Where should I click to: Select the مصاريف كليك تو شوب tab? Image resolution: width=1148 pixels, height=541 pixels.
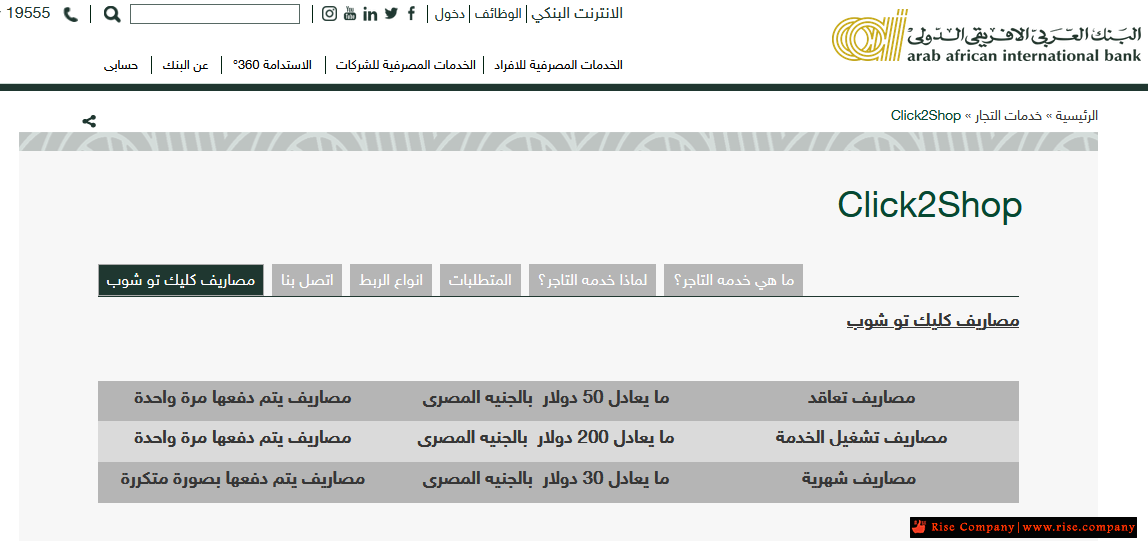(181, 280)
